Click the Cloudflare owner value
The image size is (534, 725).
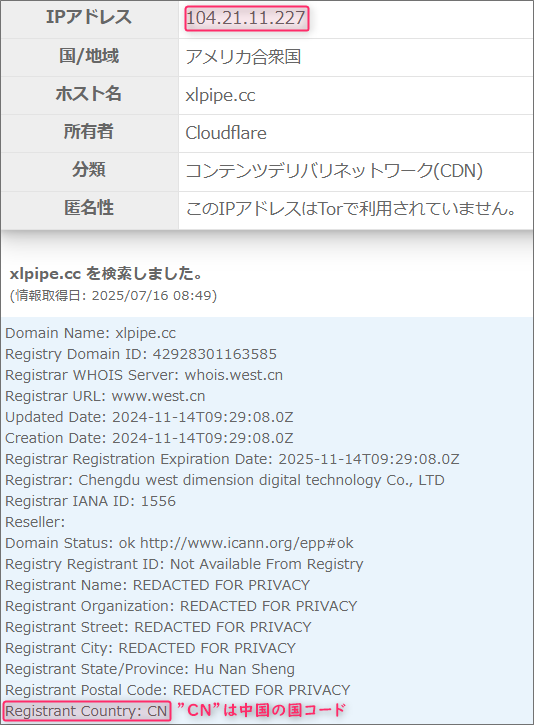click(x=226, y=133)
